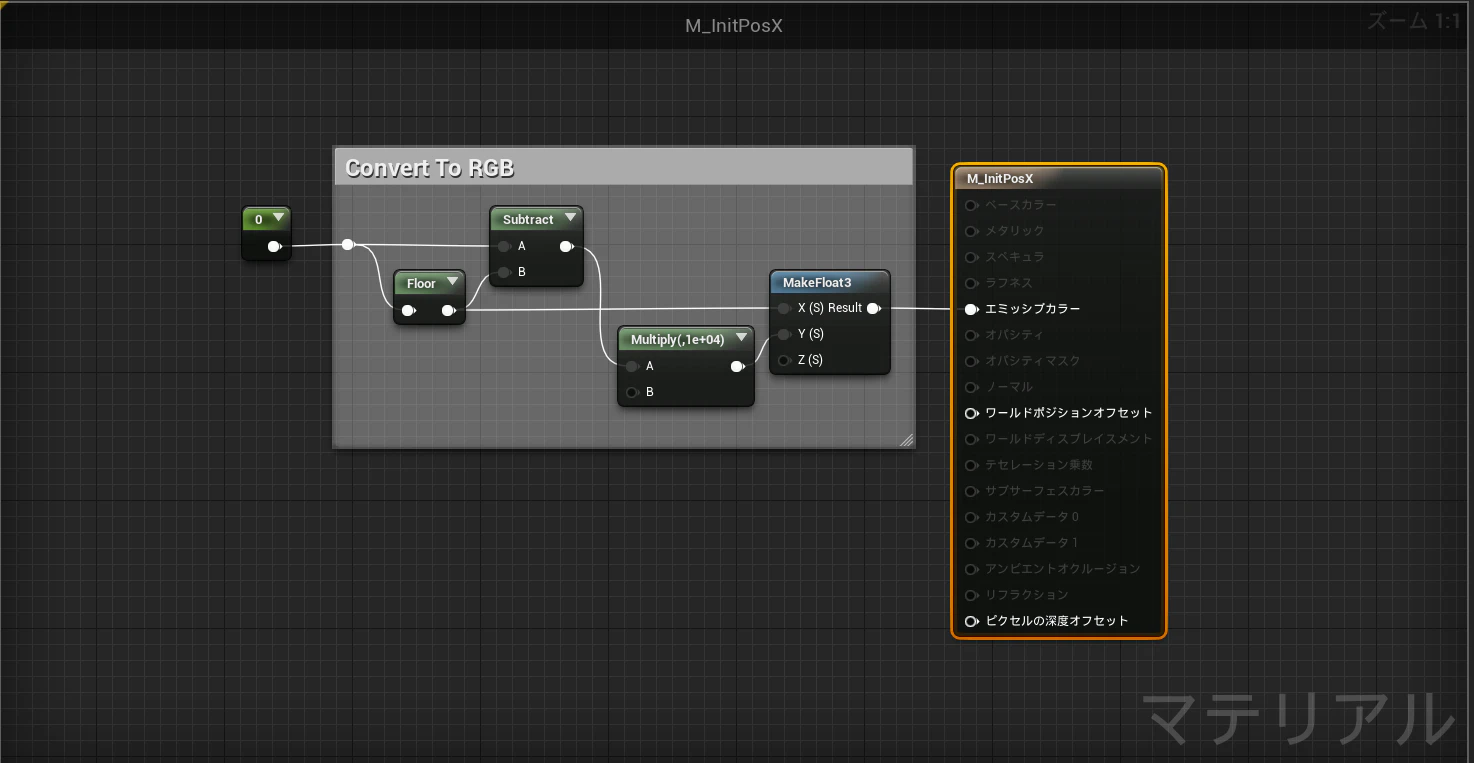
Task: Select the MakeFloat3 node title
Action: click(x=817, y=283)
